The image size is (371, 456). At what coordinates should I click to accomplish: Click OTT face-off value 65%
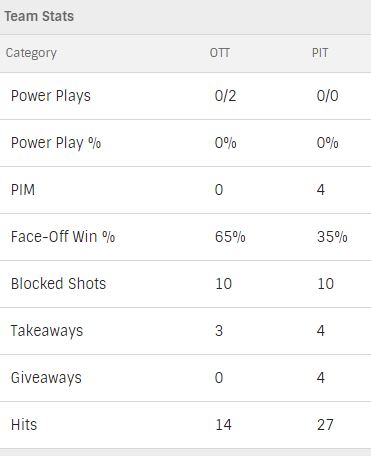[x=230, y=237]
